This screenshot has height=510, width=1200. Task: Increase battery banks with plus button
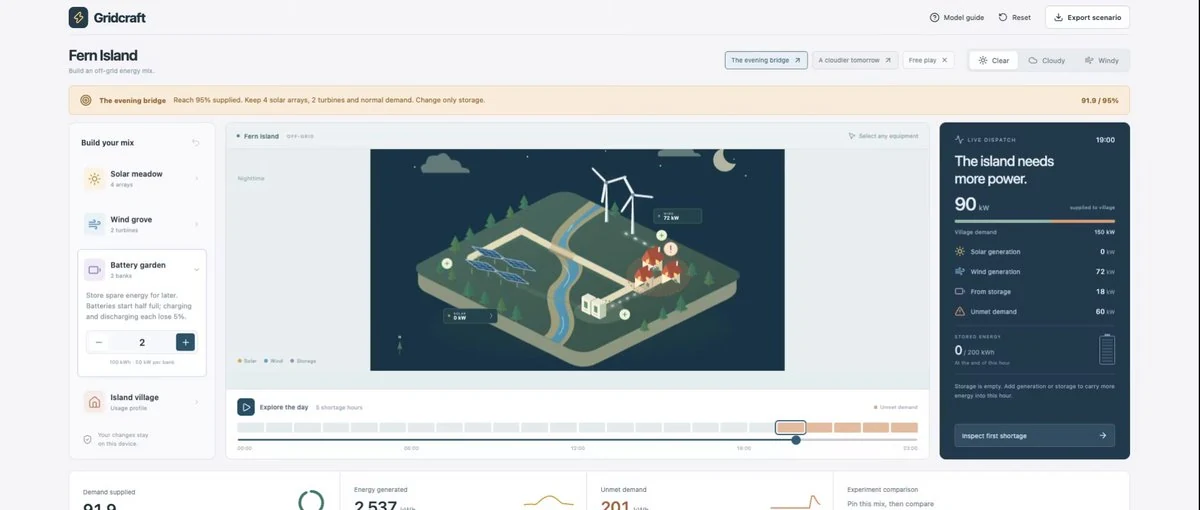click(185, 342)
